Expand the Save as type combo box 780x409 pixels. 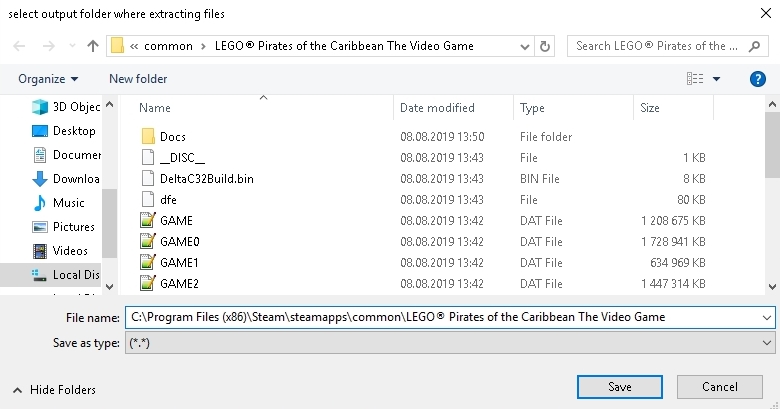point(450,343)
